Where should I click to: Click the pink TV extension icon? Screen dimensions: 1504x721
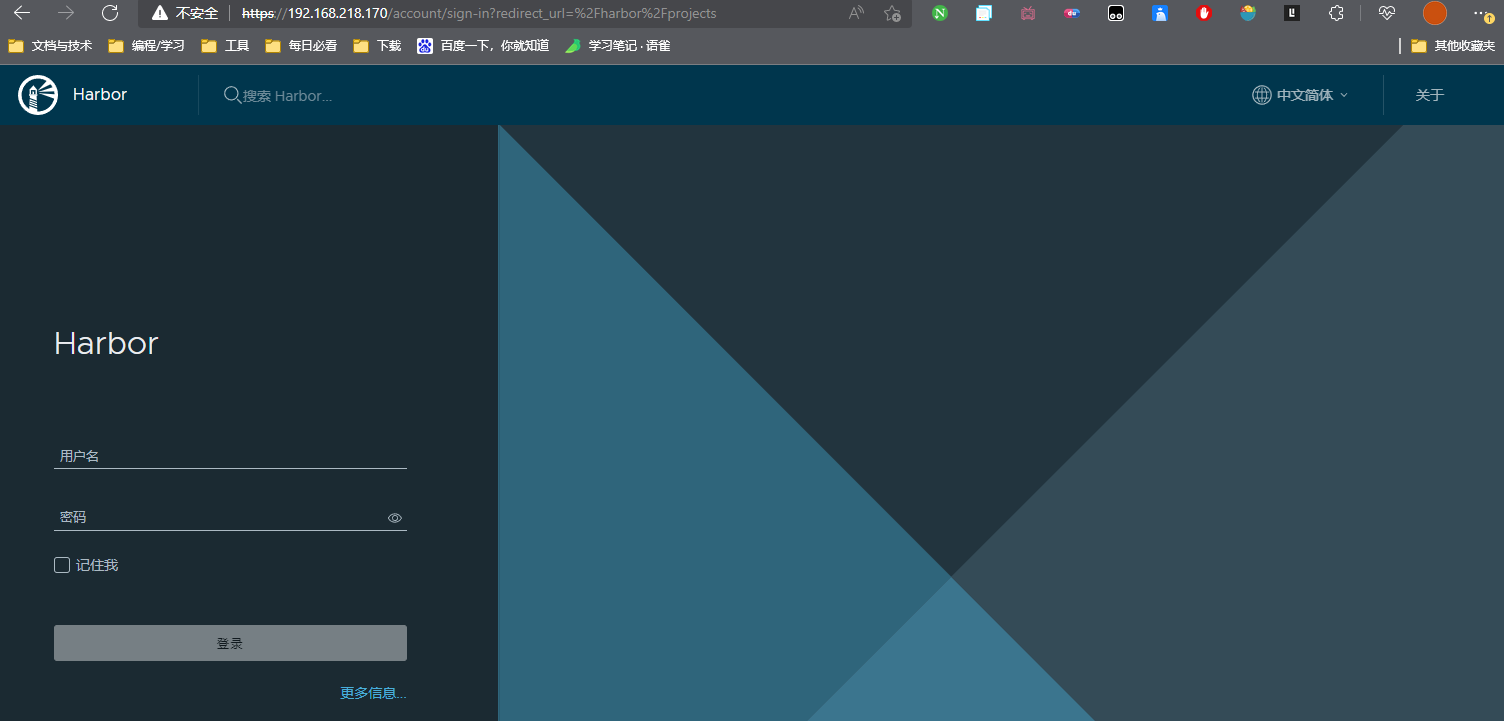coord(1028,13)
